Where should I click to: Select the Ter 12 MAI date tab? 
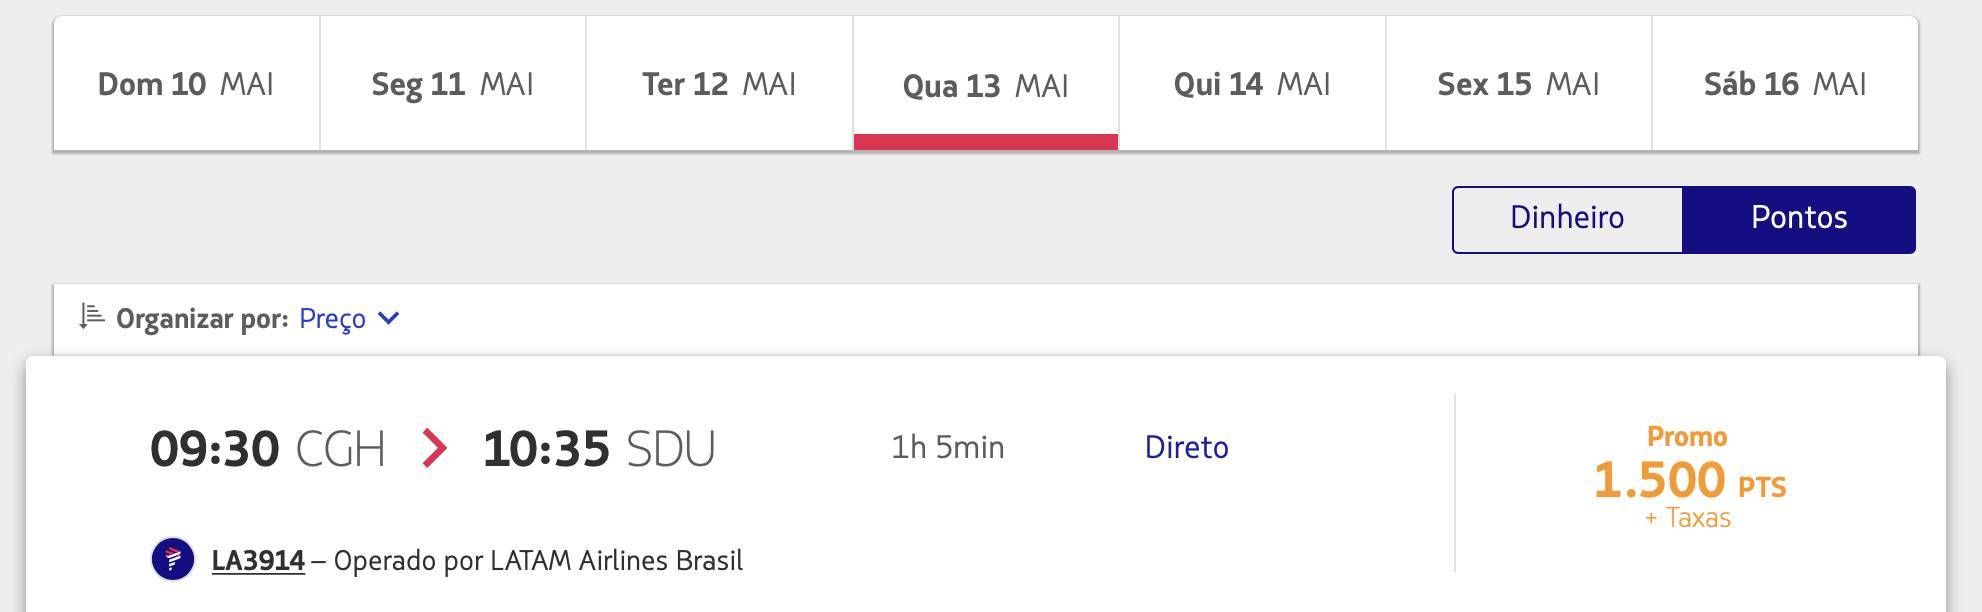(x=719, y=84)
